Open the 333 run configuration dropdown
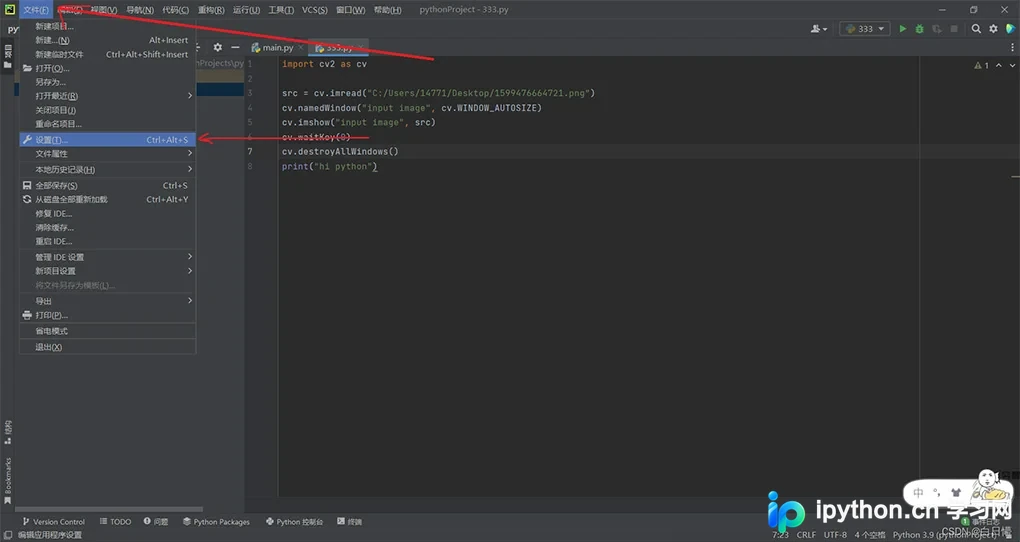This screenshot has height=542, width=1020. [865, 29]
